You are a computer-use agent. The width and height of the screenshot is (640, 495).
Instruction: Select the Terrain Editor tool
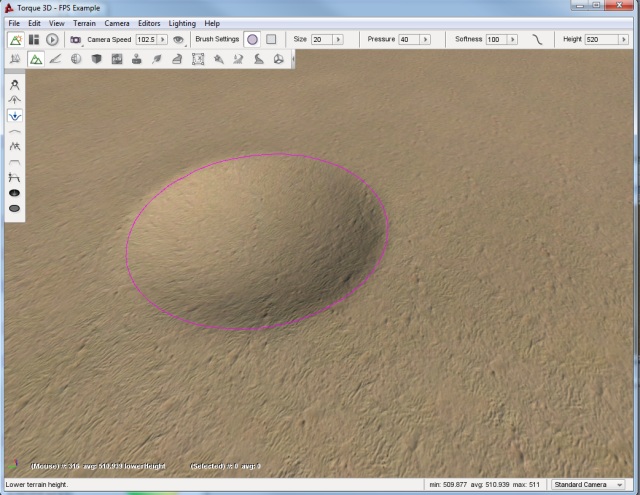click(x=36, y=59)
